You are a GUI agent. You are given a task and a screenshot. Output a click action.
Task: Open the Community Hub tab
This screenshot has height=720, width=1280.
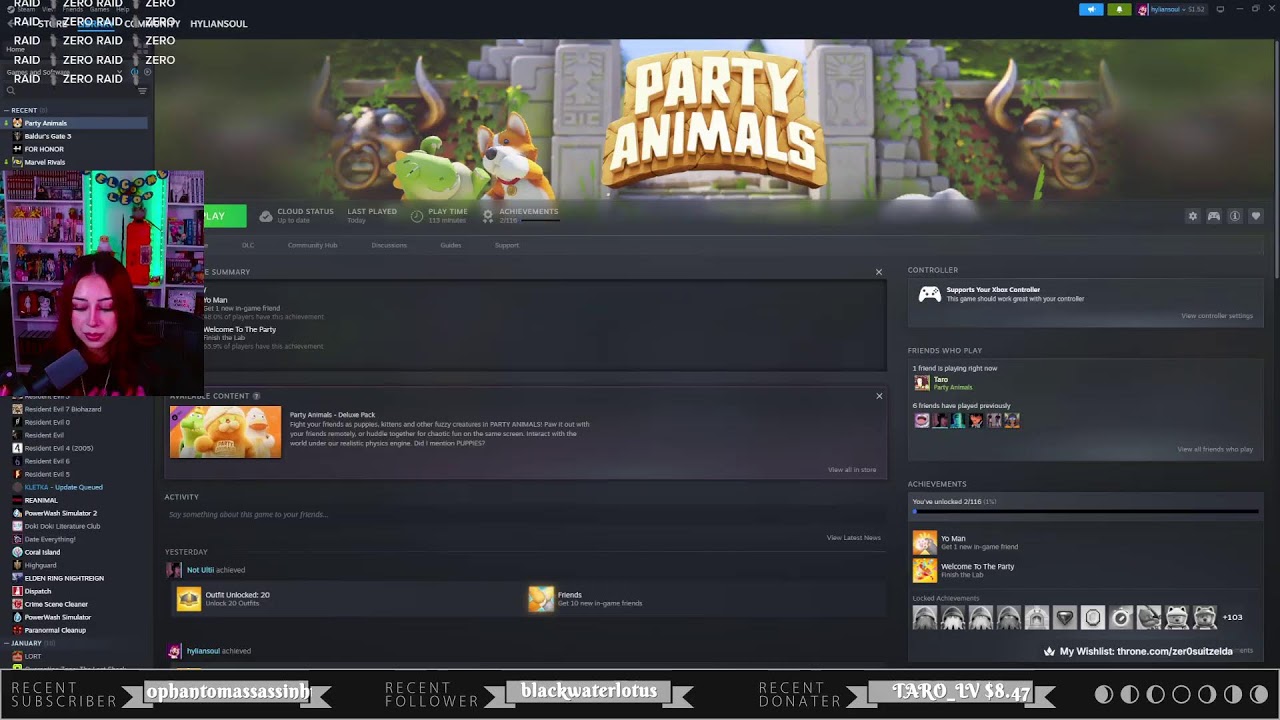tap(312, 245)
